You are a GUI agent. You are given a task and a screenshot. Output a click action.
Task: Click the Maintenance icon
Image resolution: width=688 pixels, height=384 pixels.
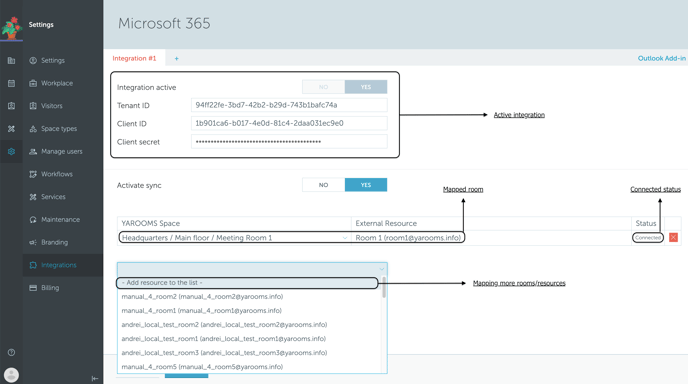pos(33,219)
